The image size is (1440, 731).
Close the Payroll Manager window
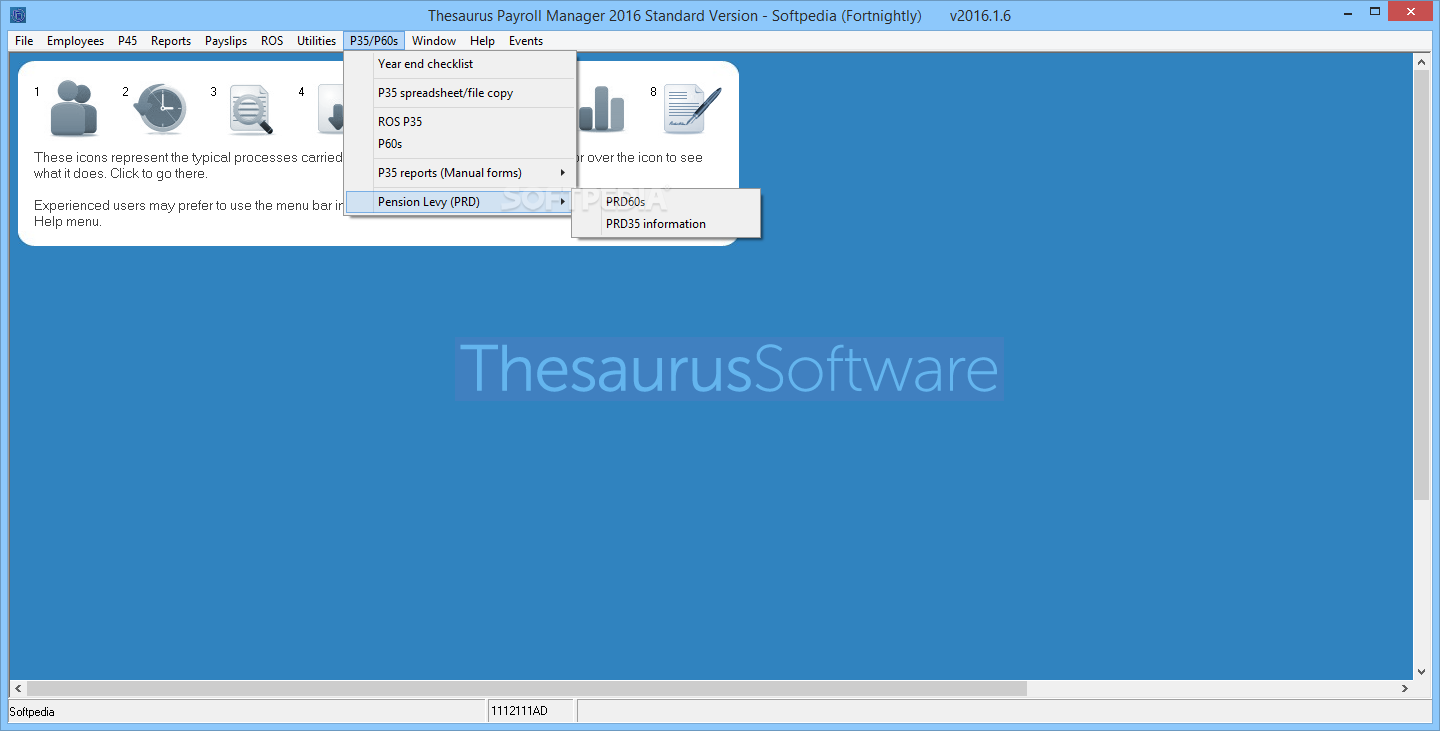1409,11
